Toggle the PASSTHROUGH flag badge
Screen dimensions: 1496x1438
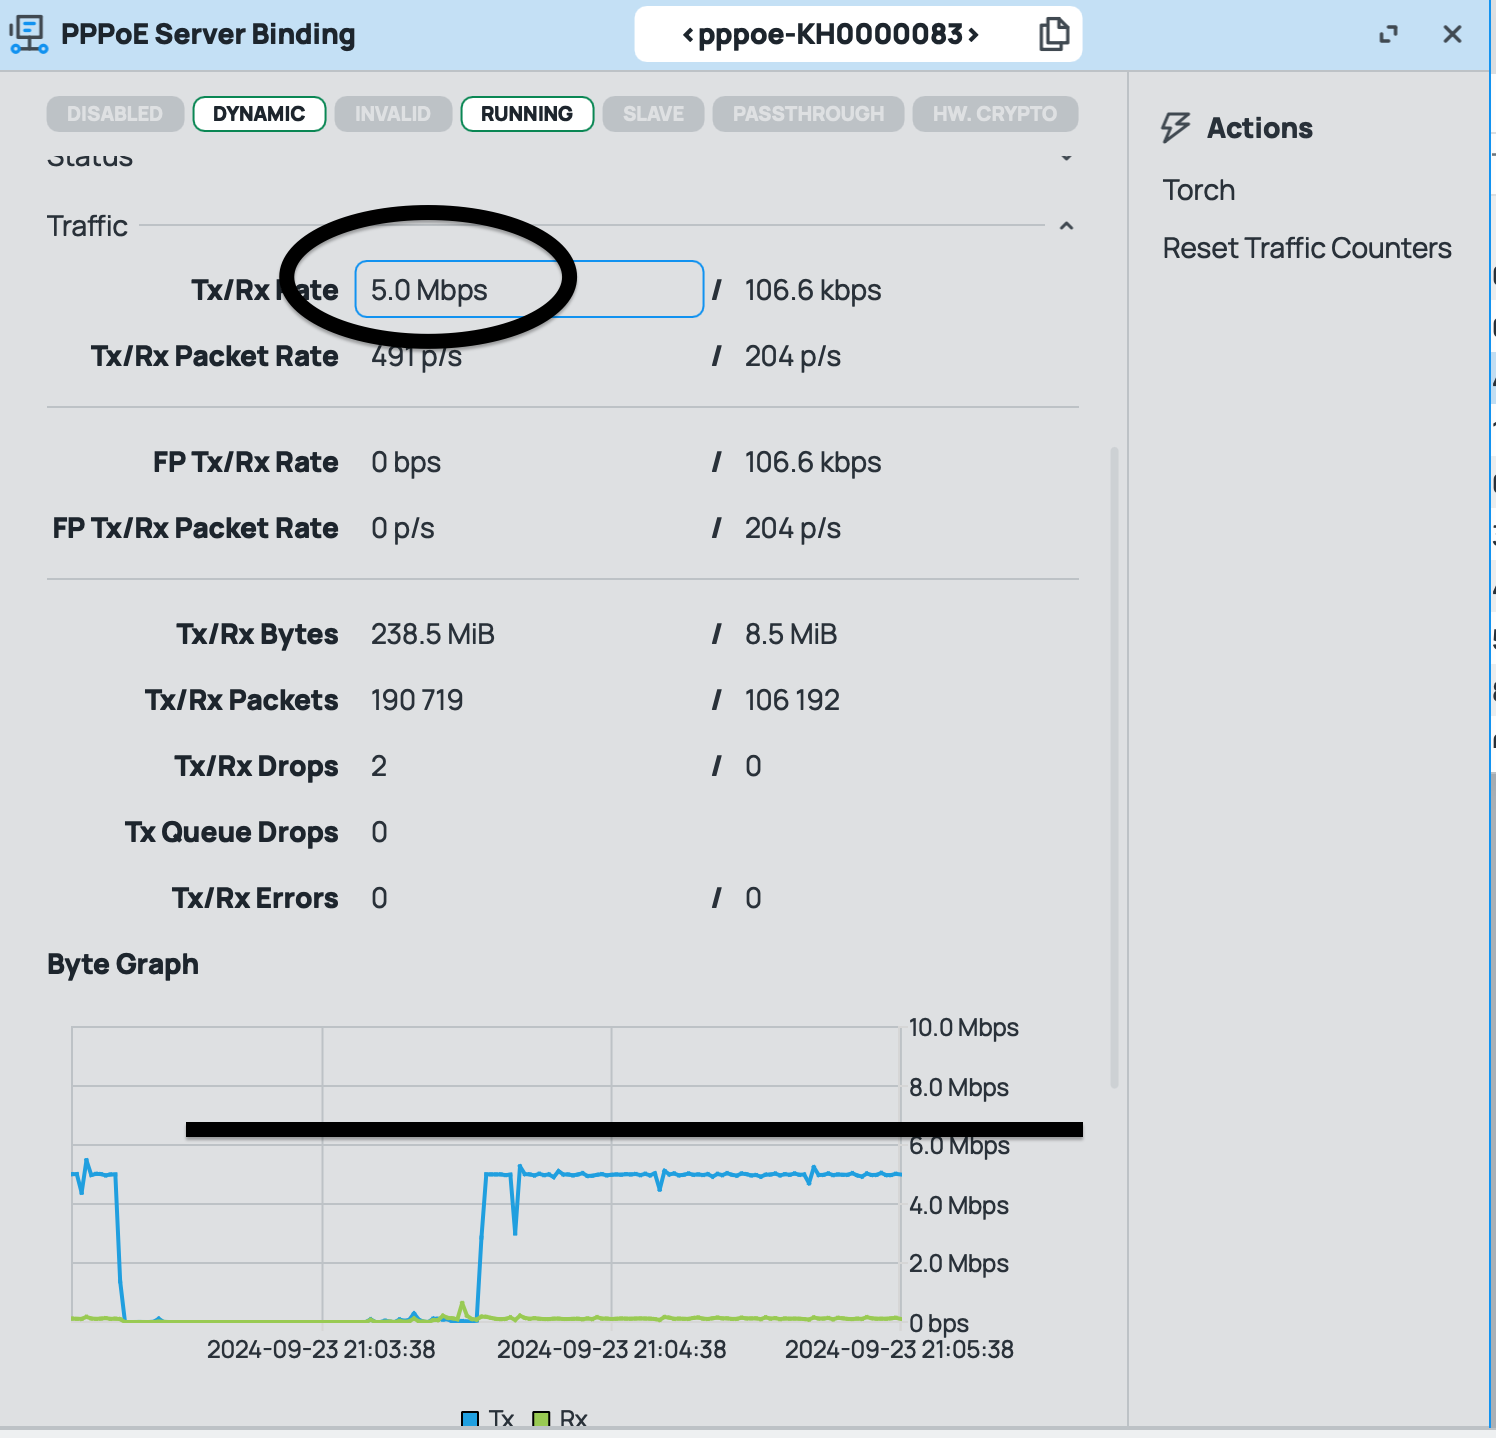tap(808, 114)
